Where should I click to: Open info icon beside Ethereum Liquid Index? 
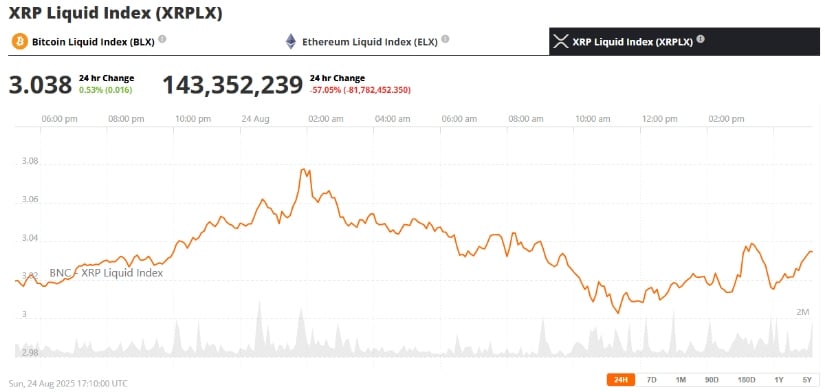tap(445, 39)
